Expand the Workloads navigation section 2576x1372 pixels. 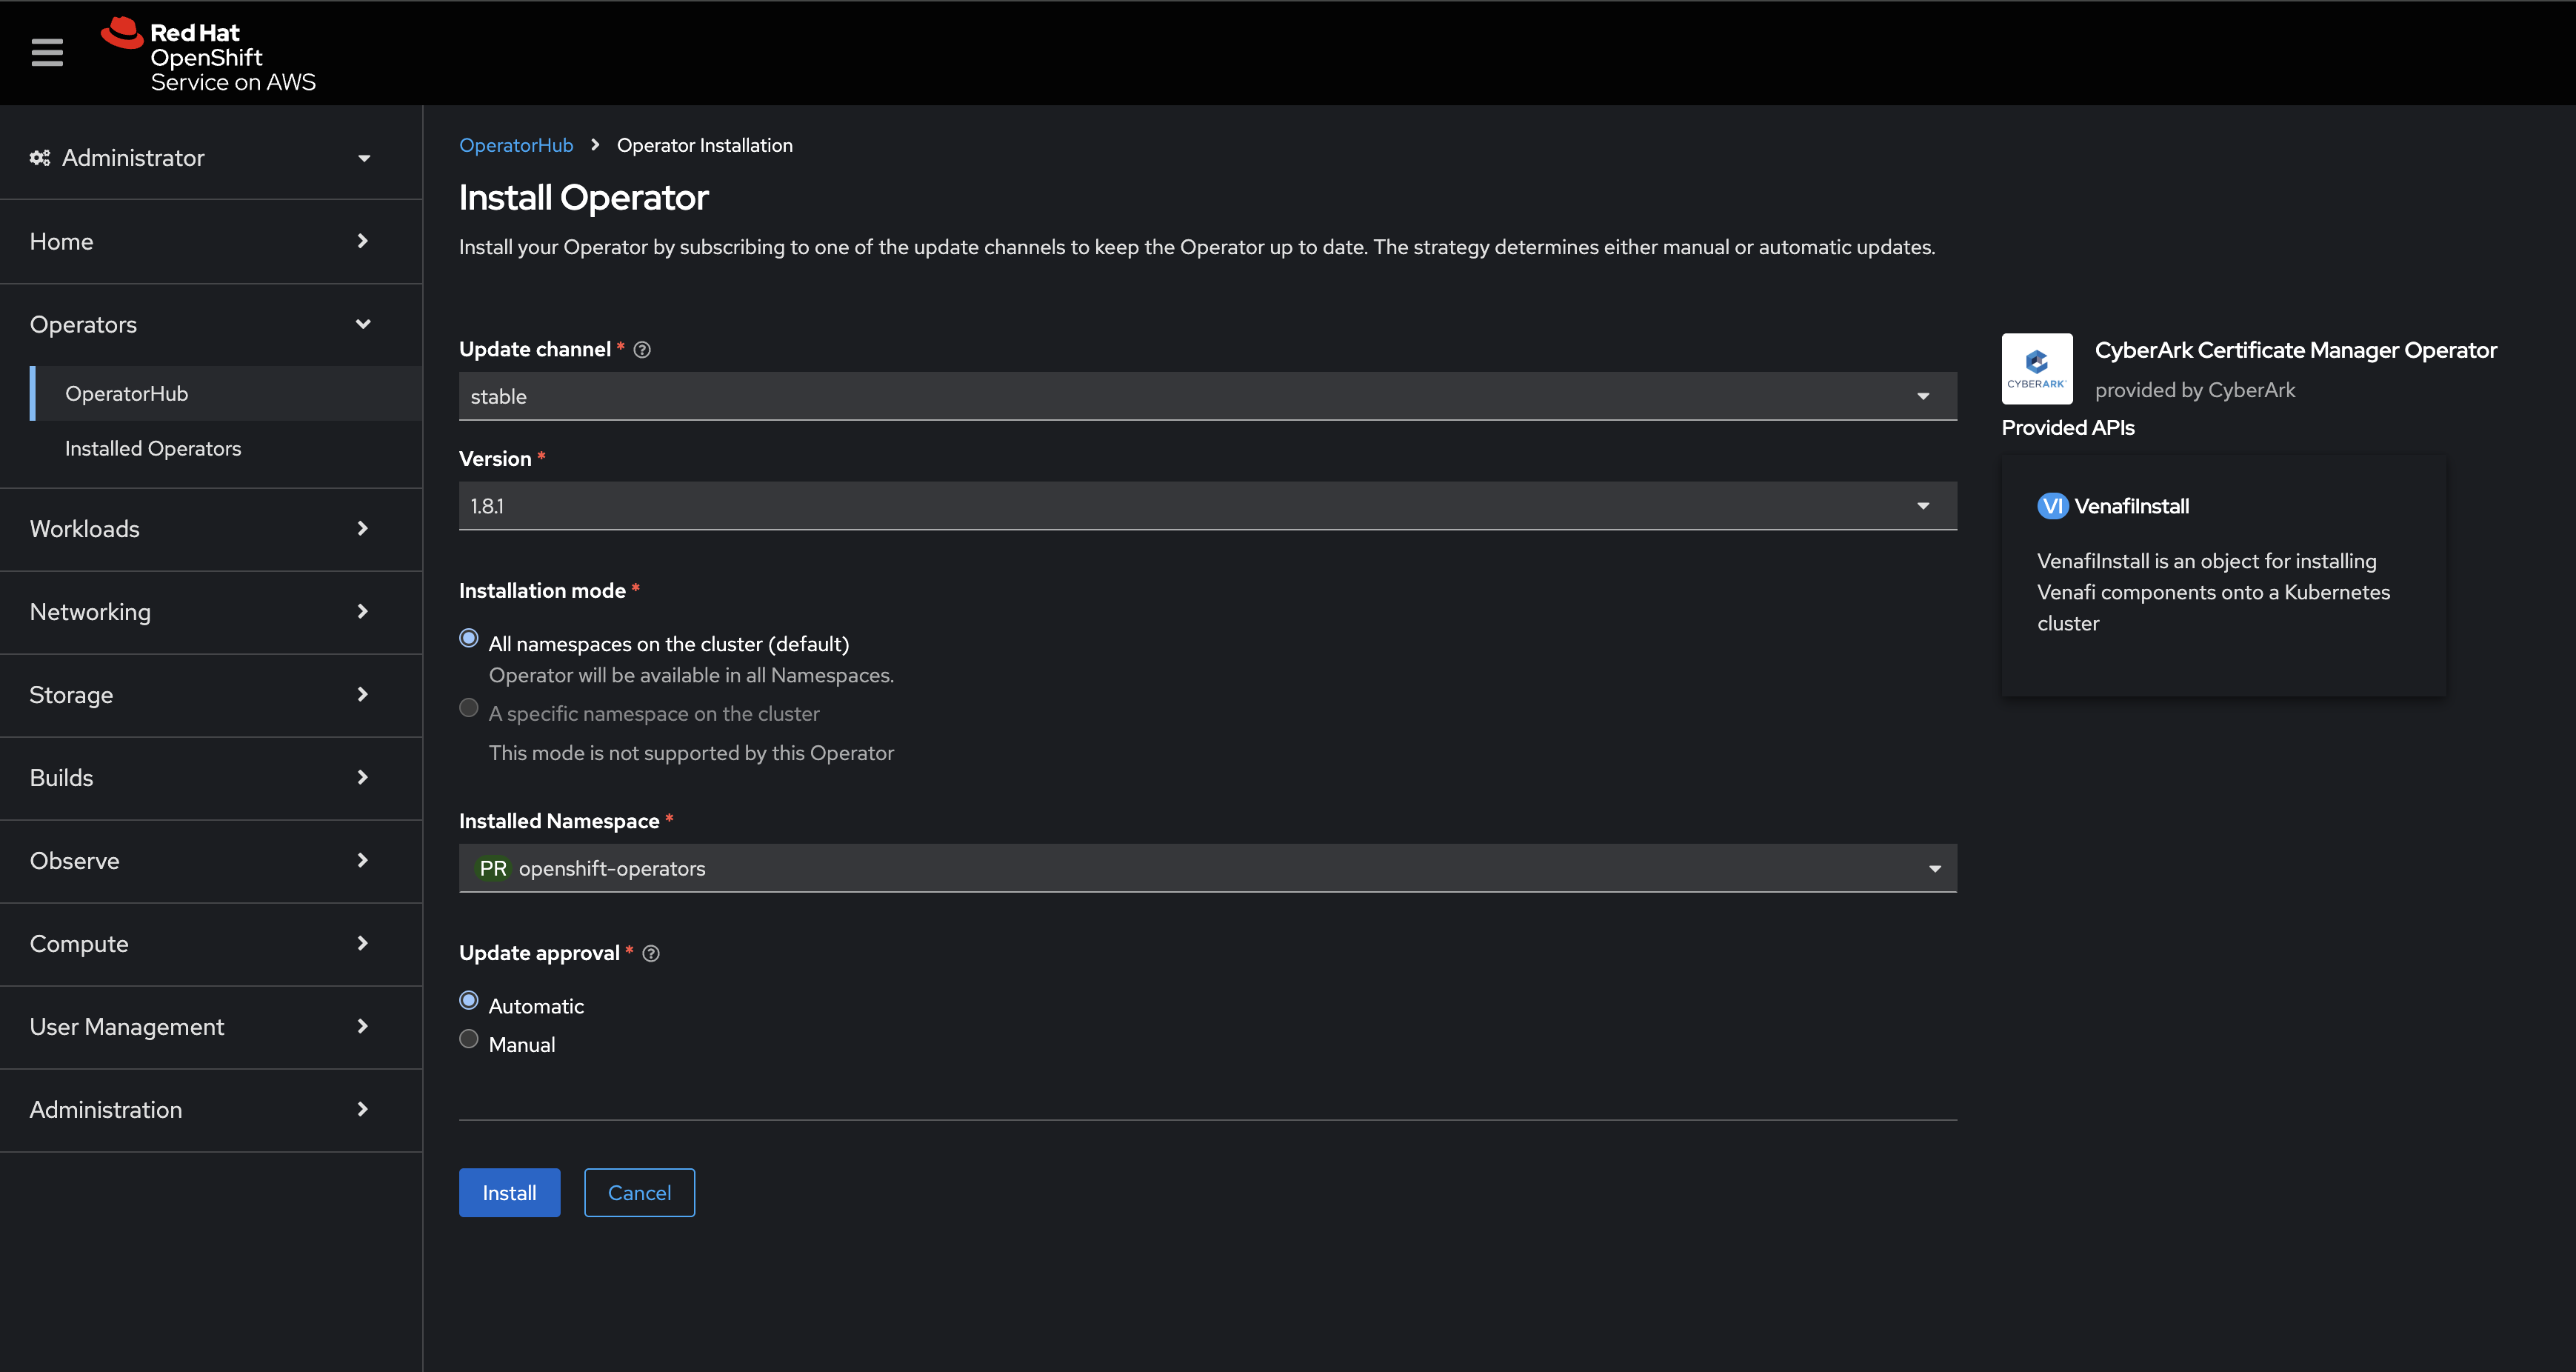pos(211,529)
